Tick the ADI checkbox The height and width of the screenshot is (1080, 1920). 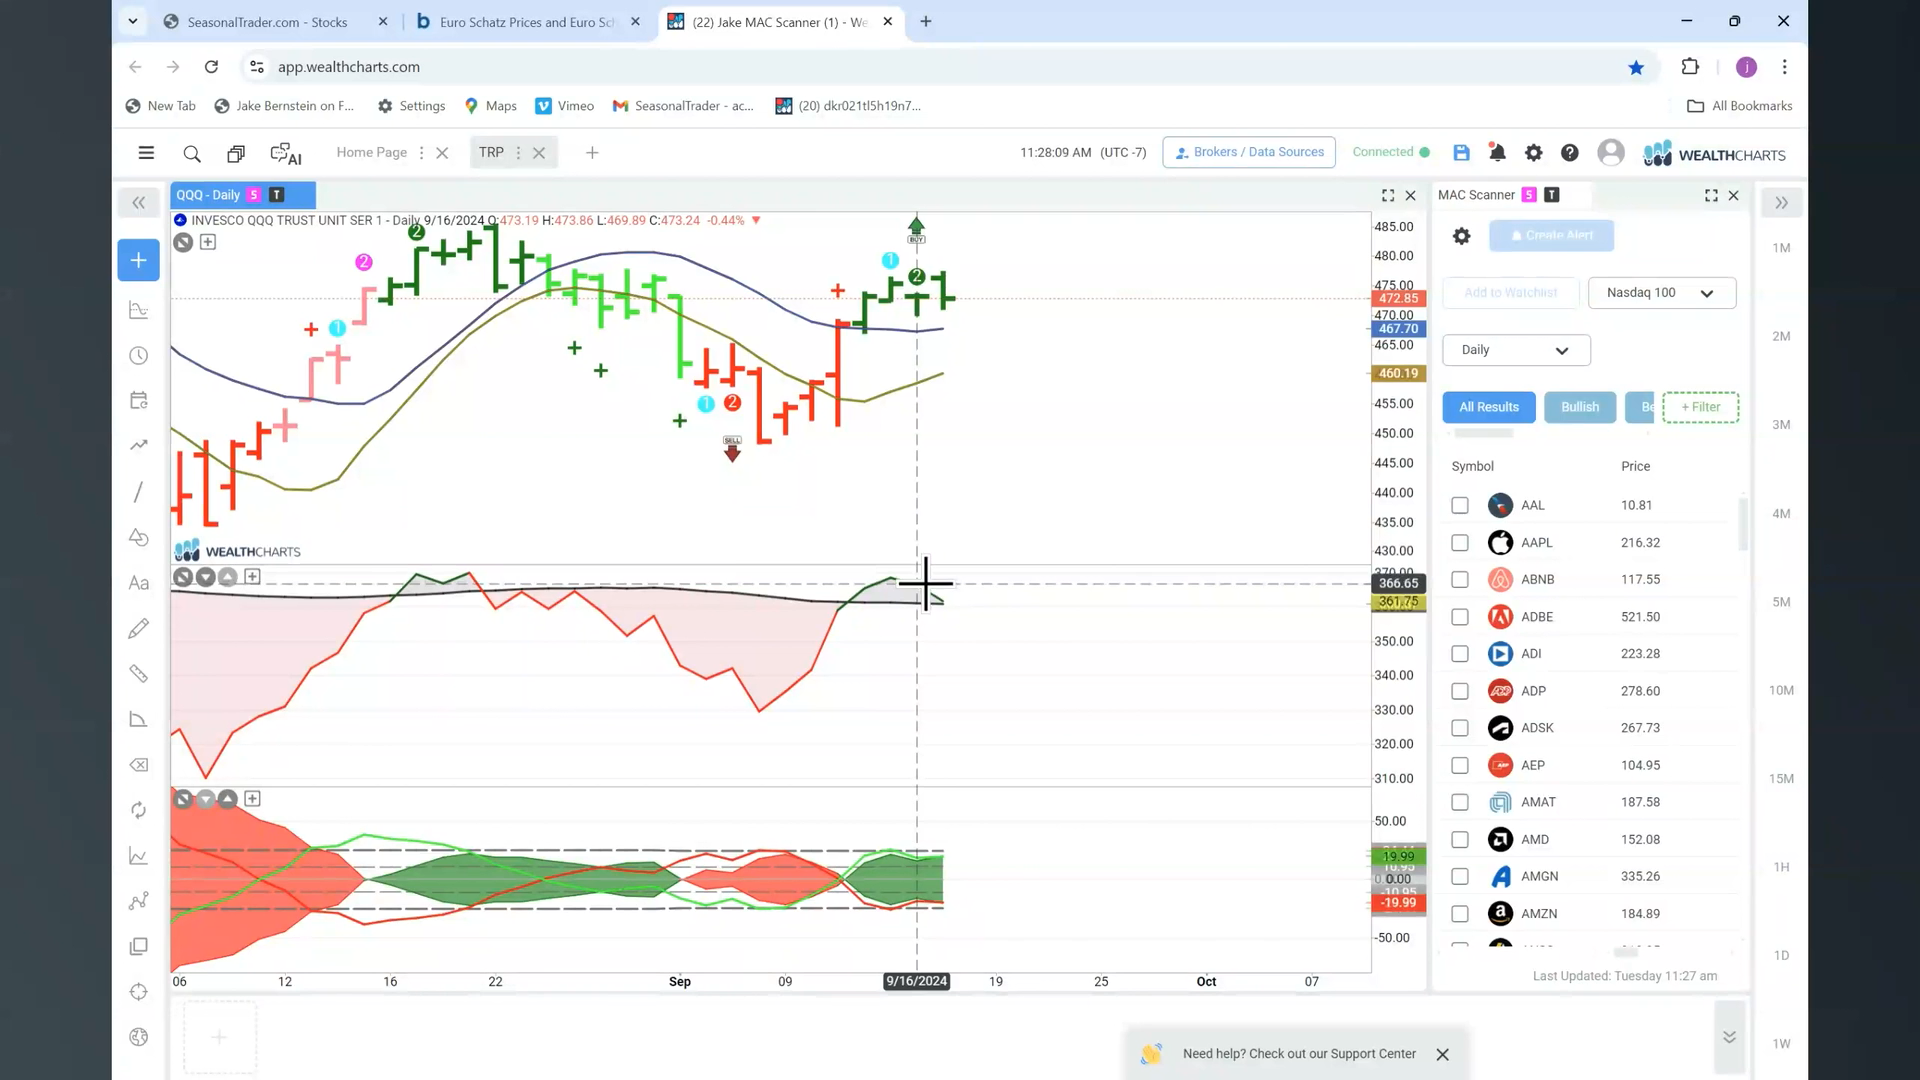point(1460,654)
